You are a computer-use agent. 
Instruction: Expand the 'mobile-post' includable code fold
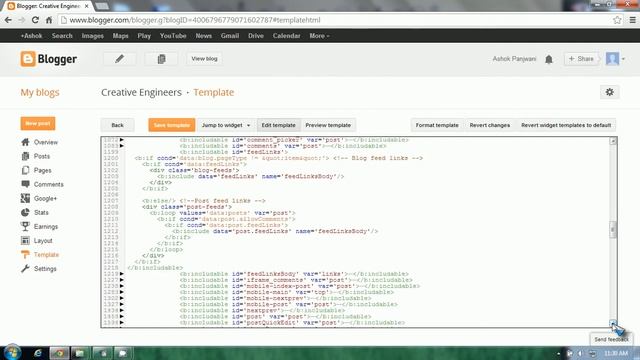click(x=122, y=304)
